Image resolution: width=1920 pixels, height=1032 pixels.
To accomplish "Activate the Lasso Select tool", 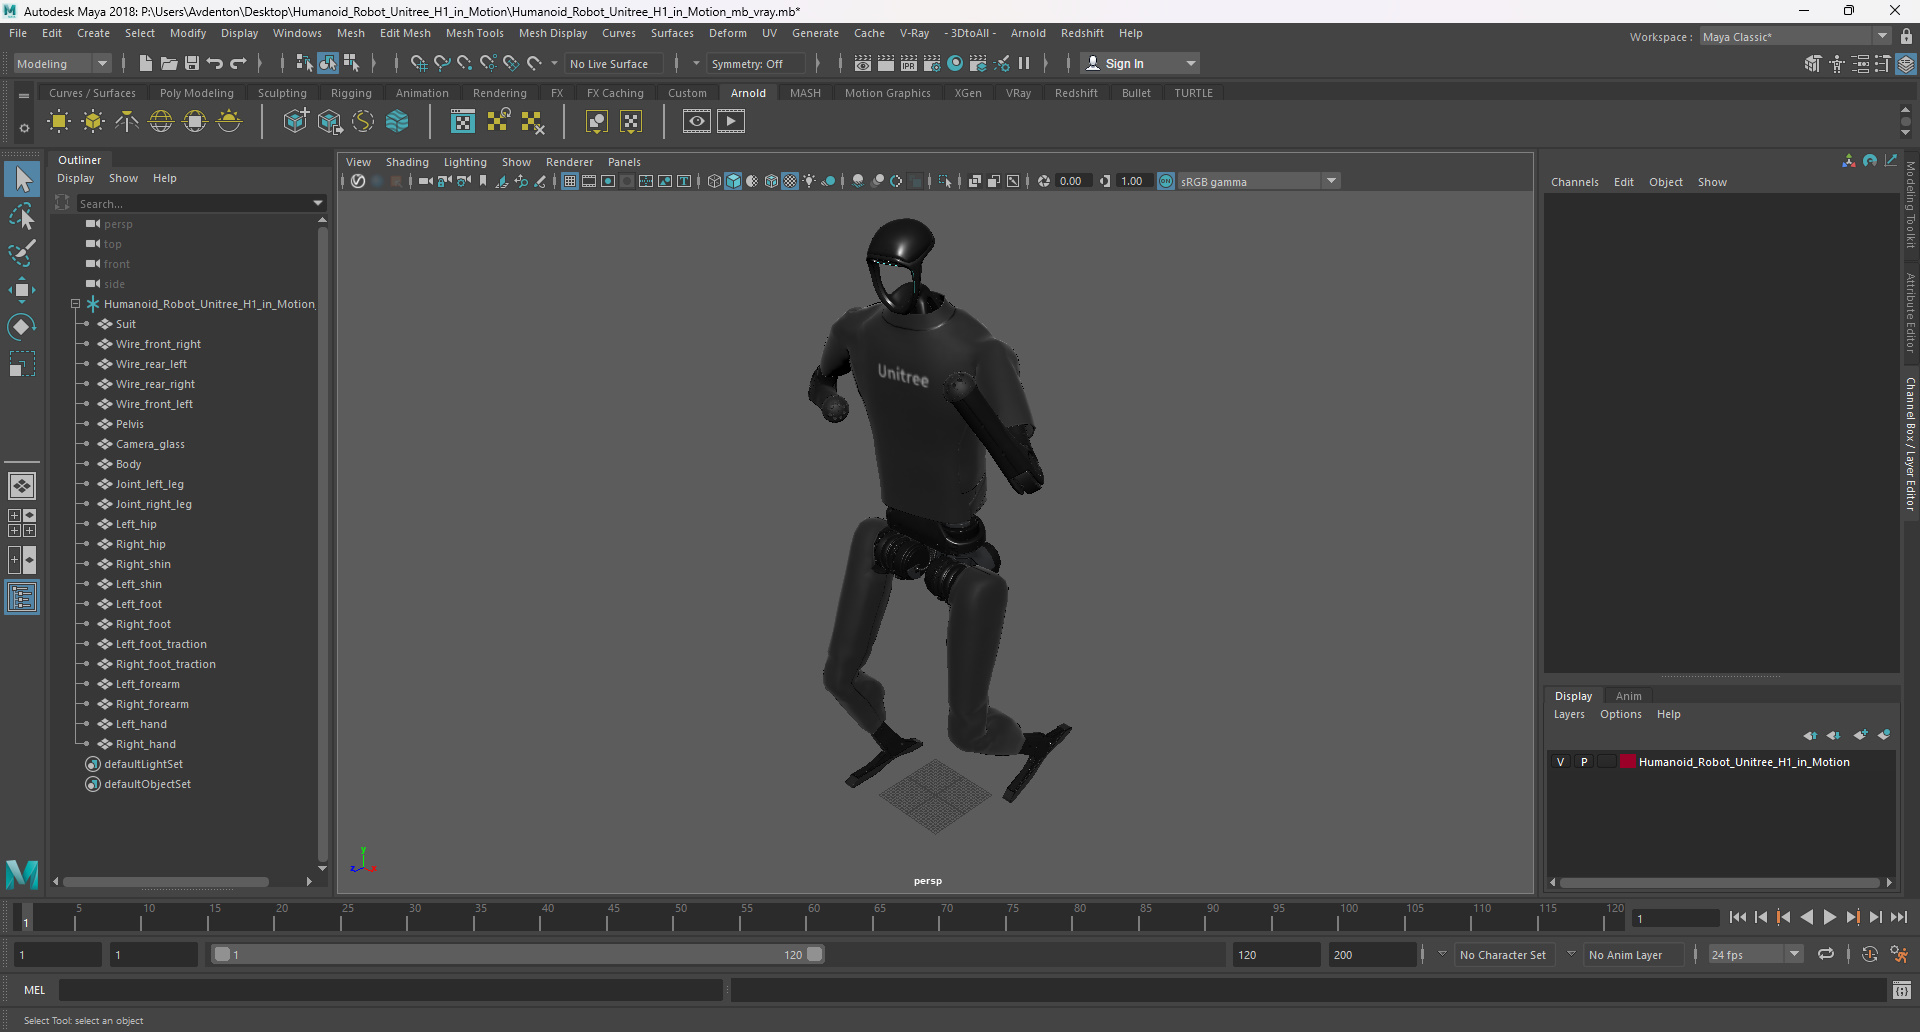I will pos(22,216).
